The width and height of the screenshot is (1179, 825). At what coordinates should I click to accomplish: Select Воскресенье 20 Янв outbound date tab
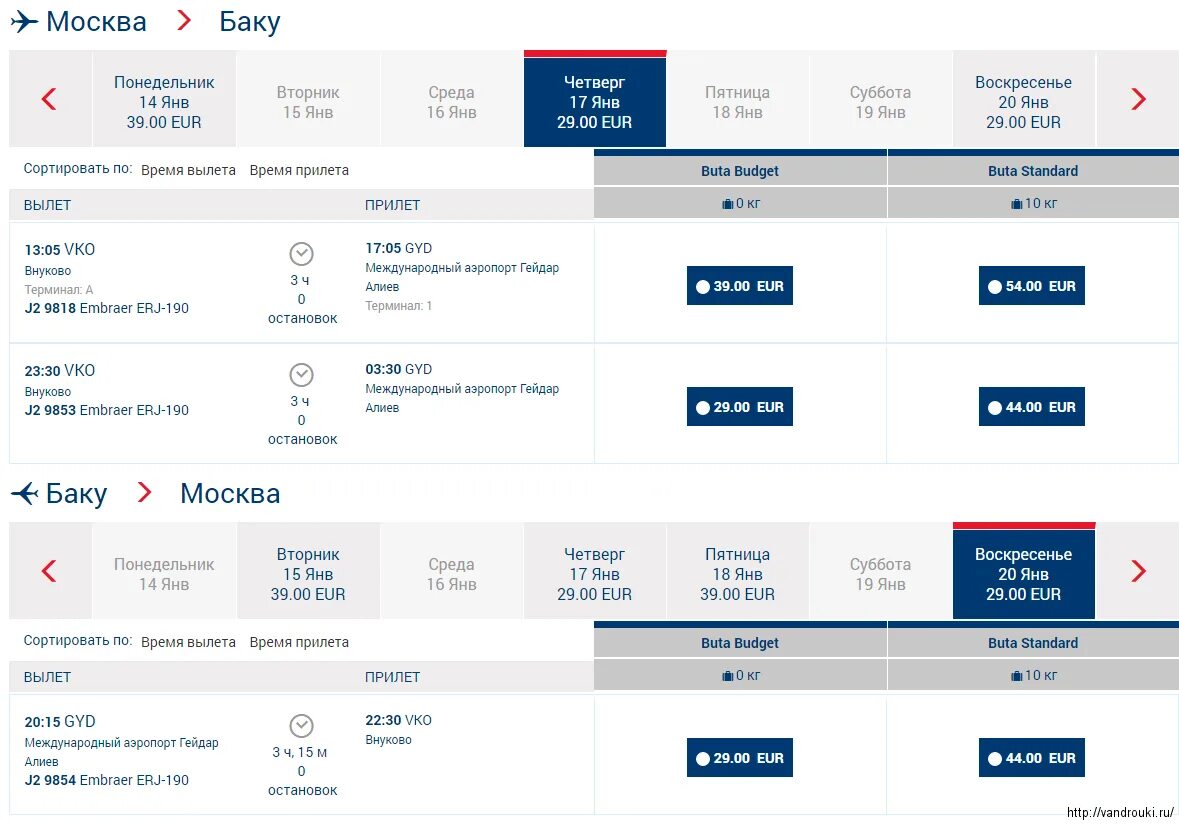(1023, 102)
